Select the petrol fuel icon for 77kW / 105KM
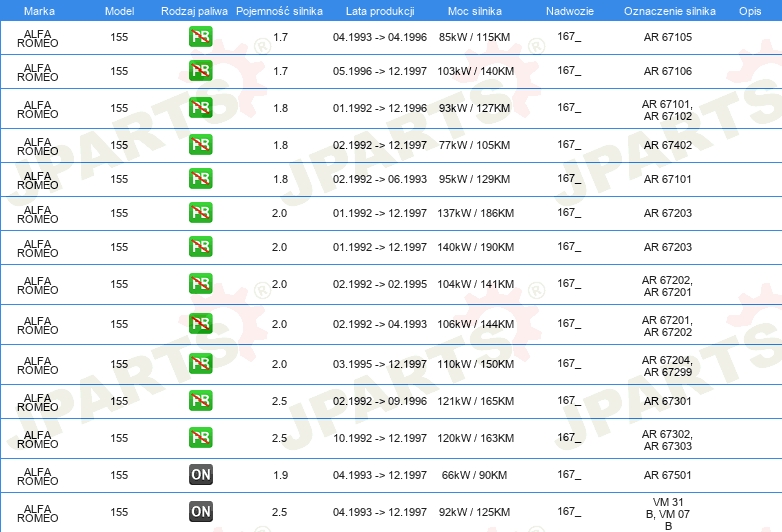 tap(200, 145)
